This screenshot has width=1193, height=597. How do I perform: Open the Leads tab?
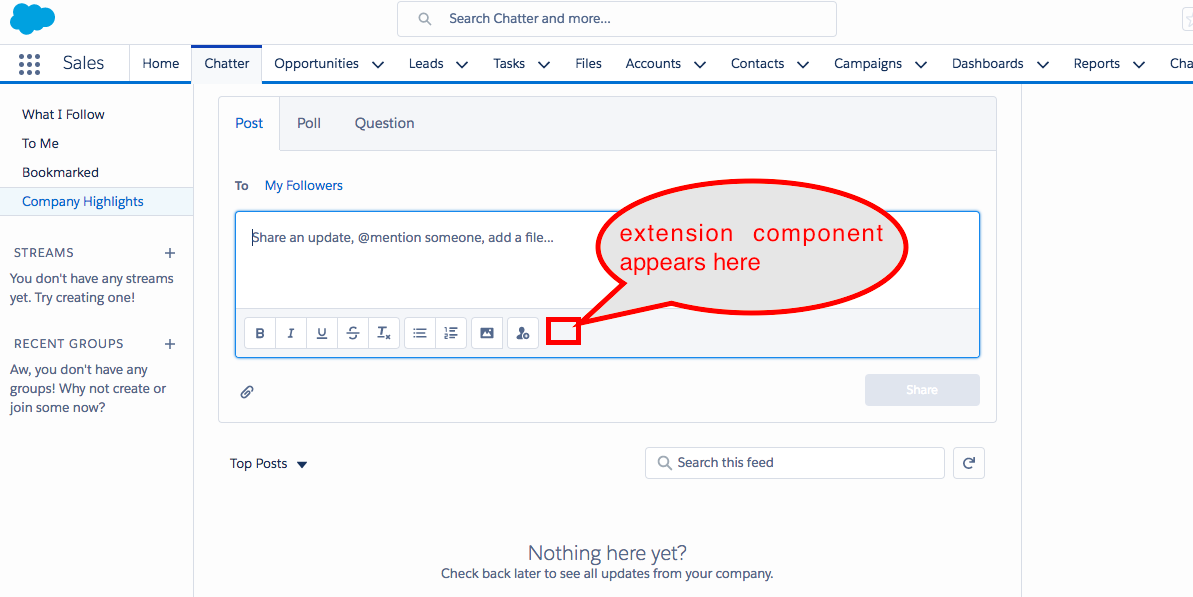point(426,64)
